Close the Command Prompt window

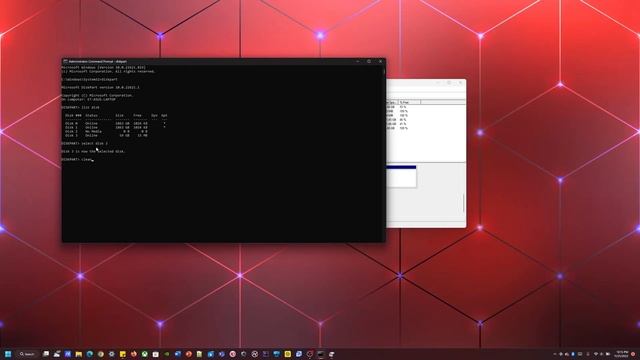380,61
